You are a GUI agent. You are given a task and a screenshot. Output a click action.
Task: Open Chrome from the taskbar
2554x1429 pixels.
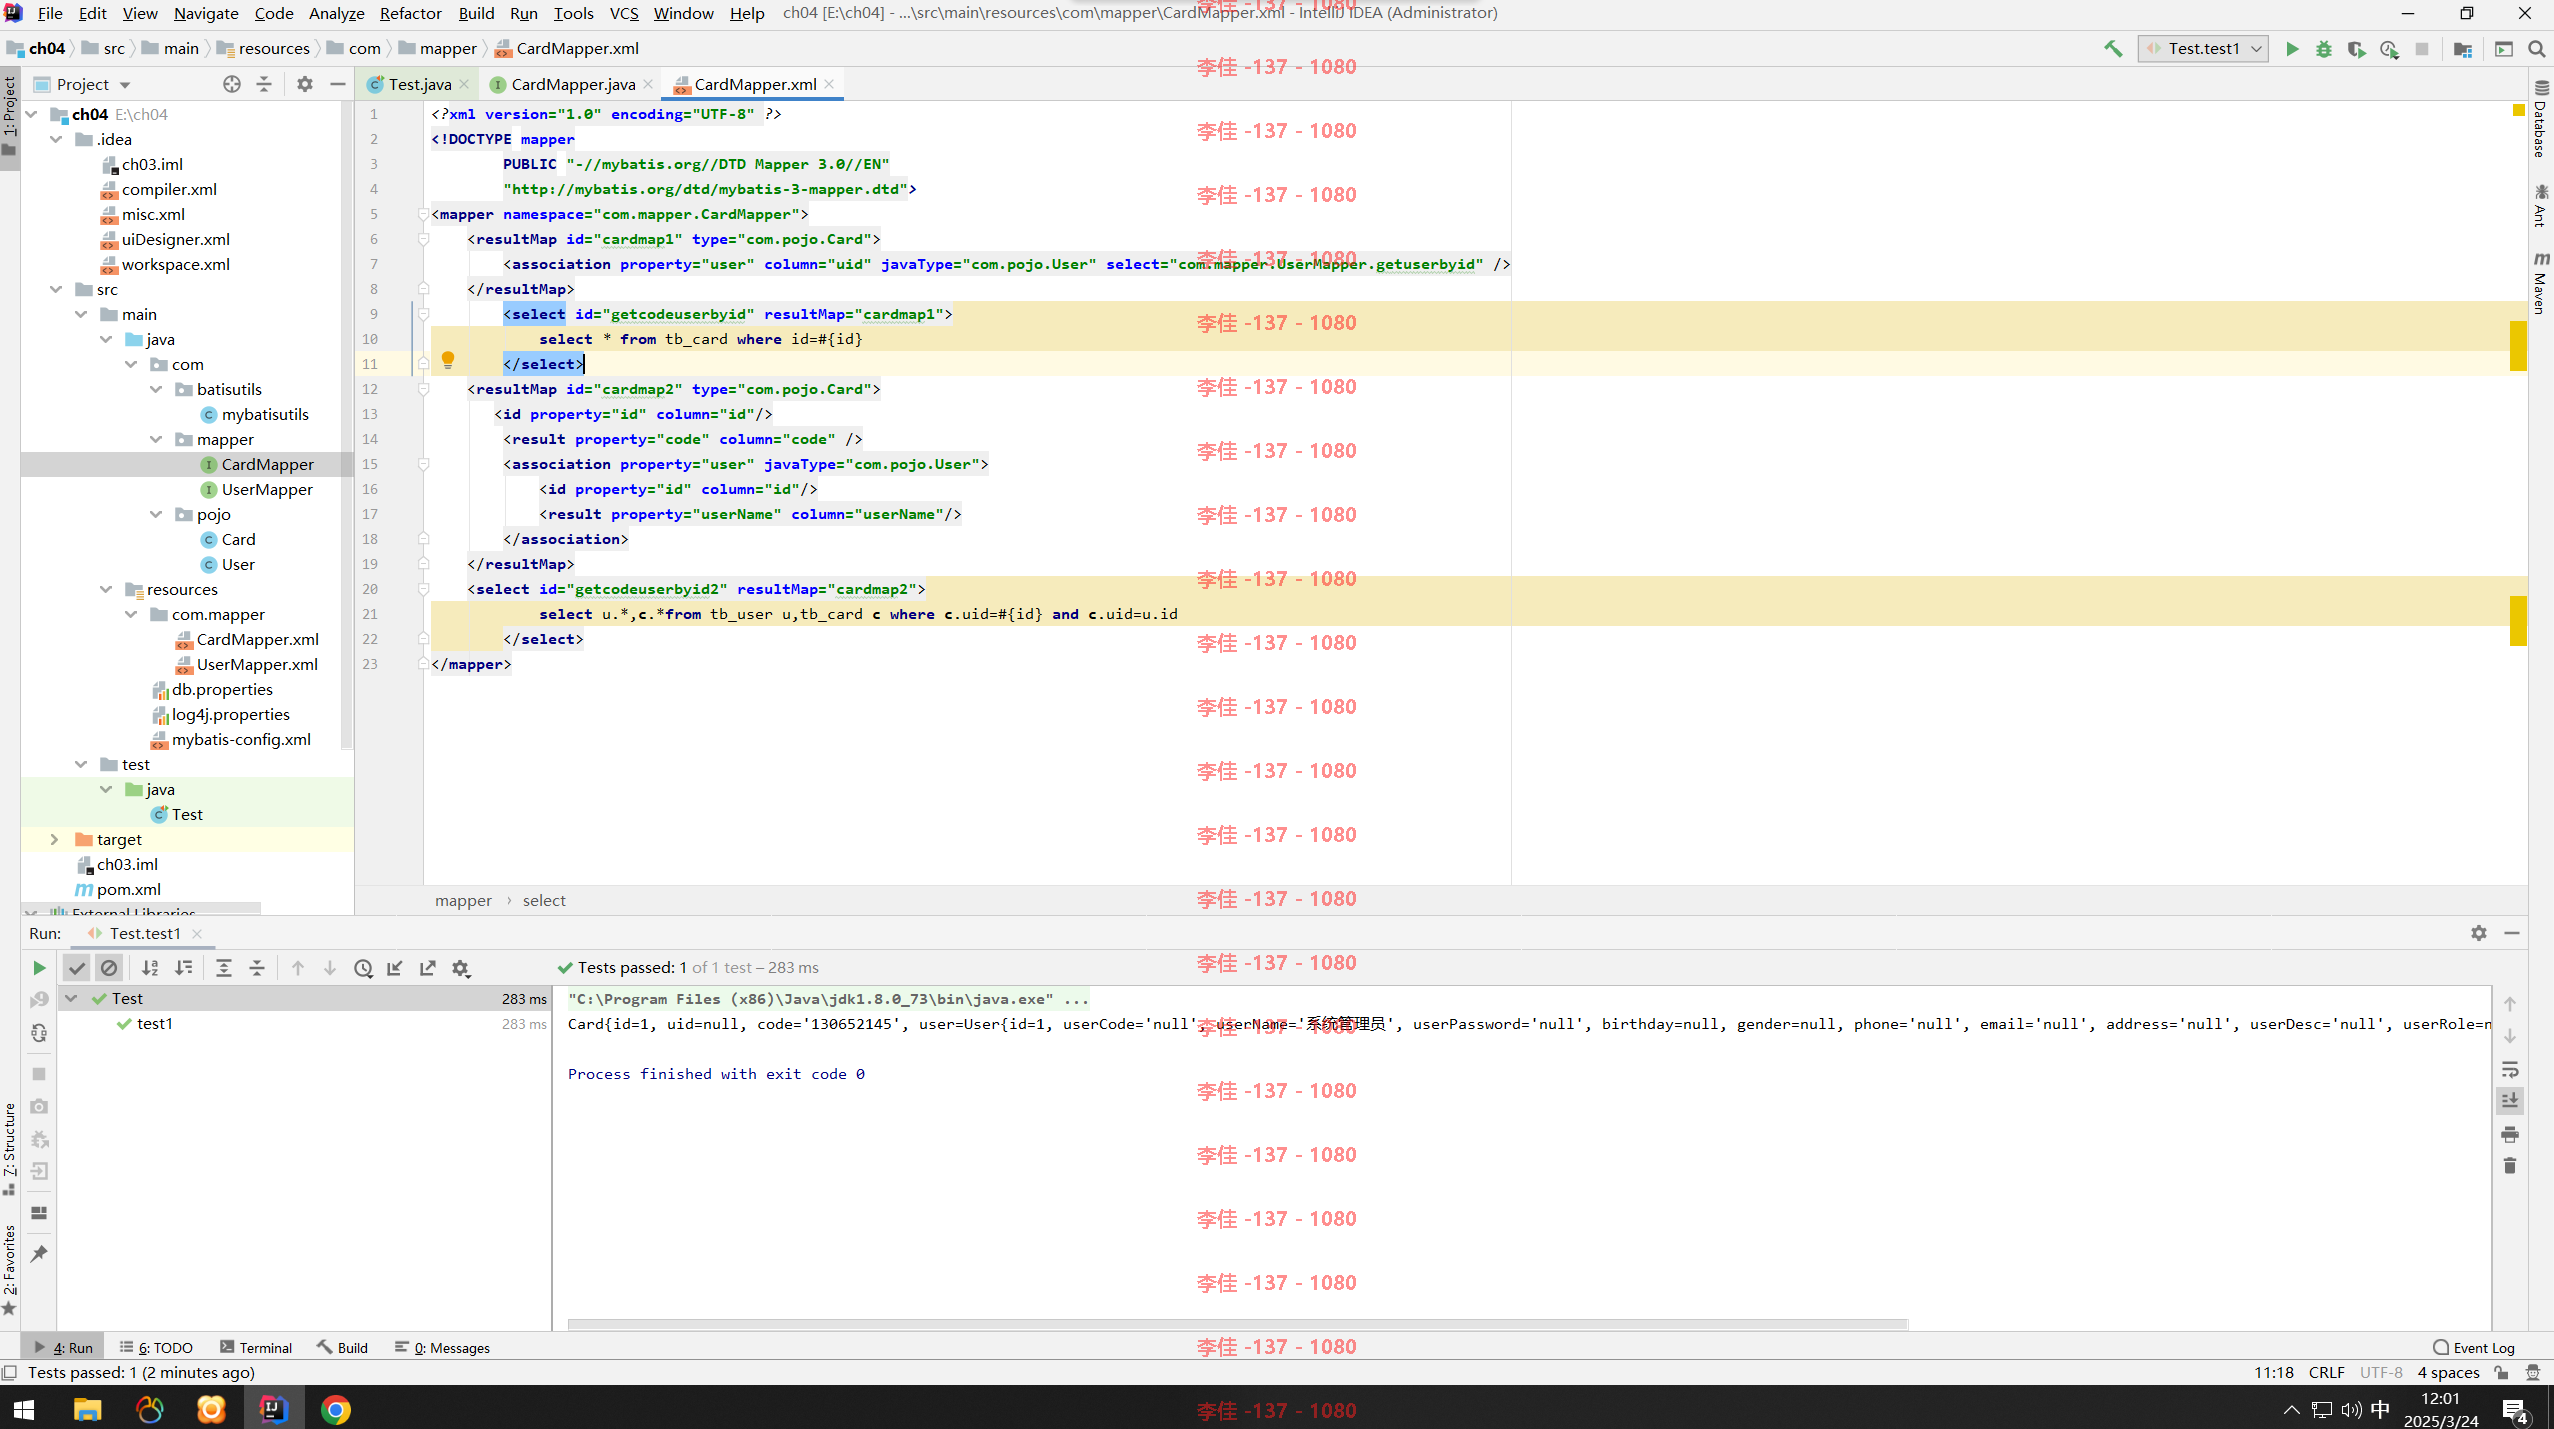(336, 1409)
